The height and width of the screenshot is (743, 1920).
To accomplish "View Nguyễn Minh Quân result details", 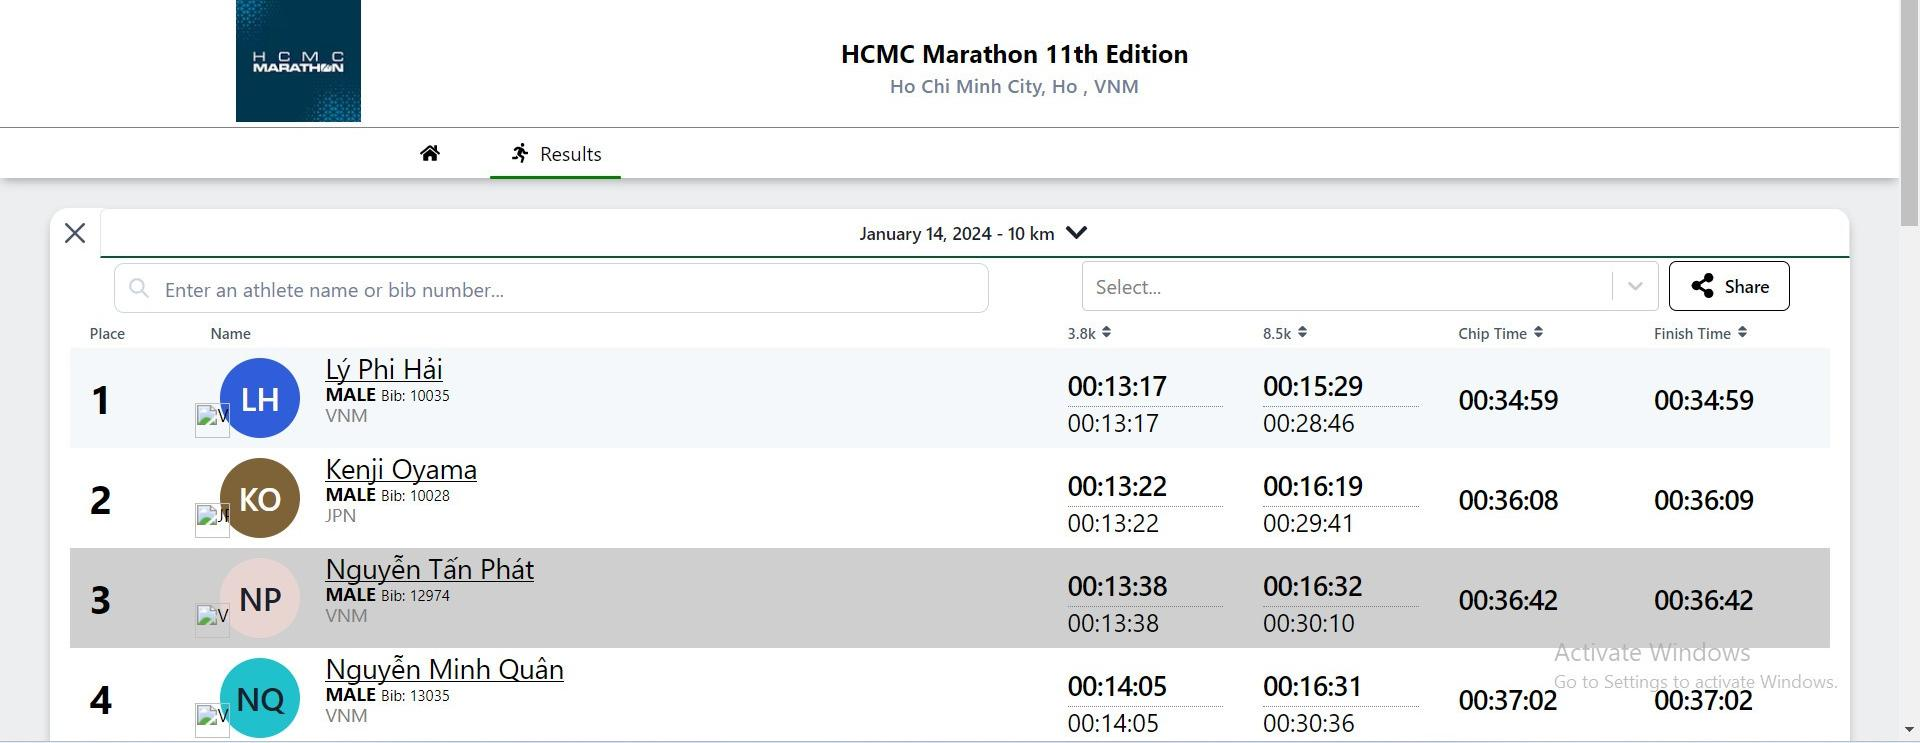I will point(444,669).
